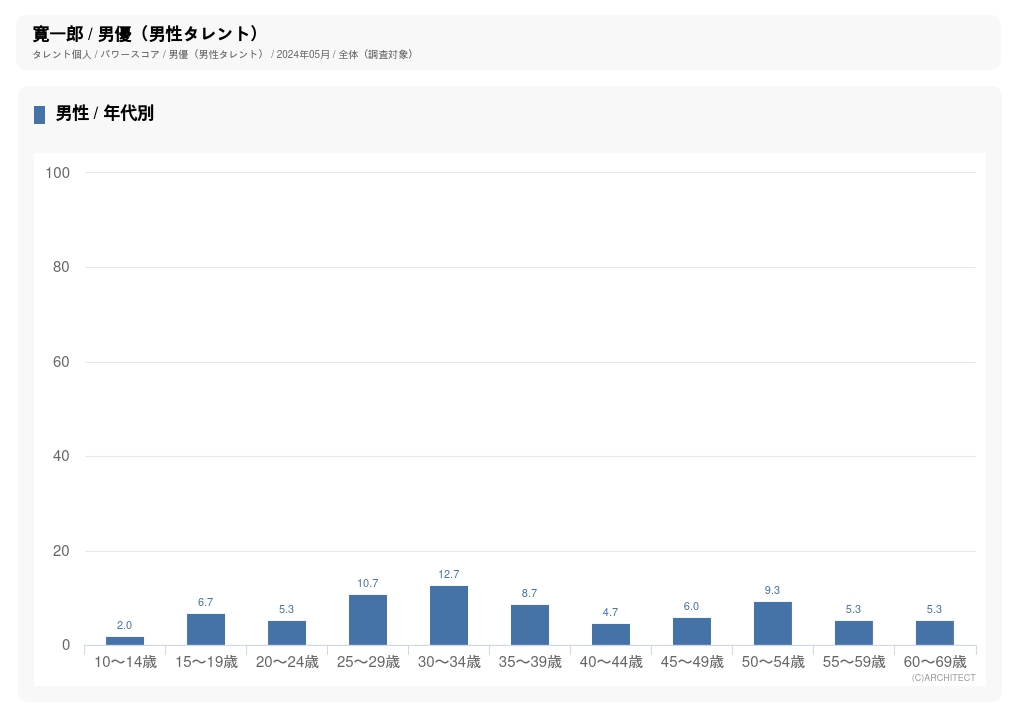Image resolution: width=1024 pixels, height=717 pixels.
Task: Select the 40〜44歳 bar
Action: click(611, 635)
